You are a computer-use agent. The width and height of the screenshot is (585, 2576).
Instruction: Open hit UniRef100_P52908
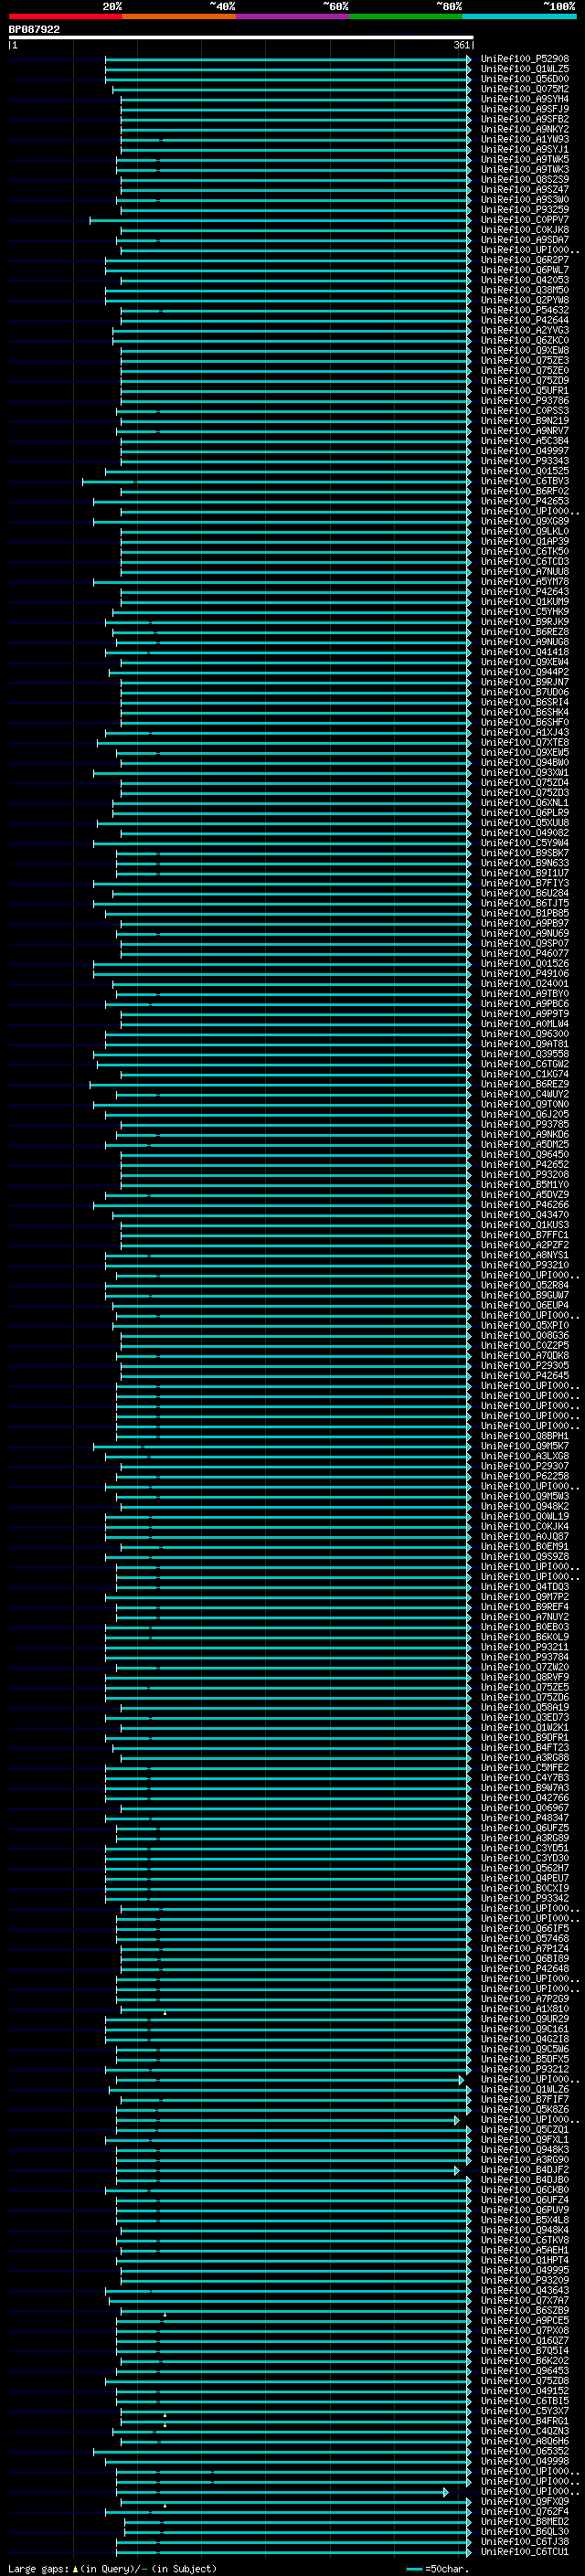[x=525, y=59]
